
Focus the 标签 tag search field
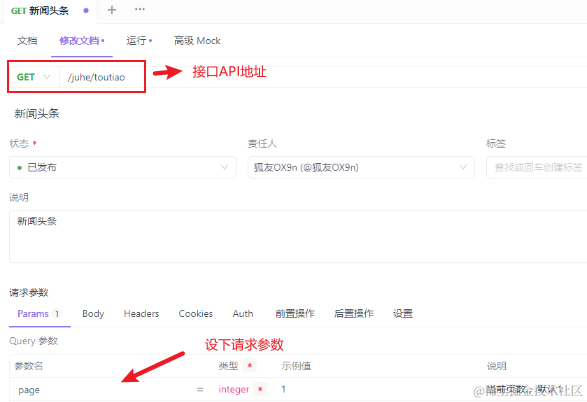coord(537,167)
